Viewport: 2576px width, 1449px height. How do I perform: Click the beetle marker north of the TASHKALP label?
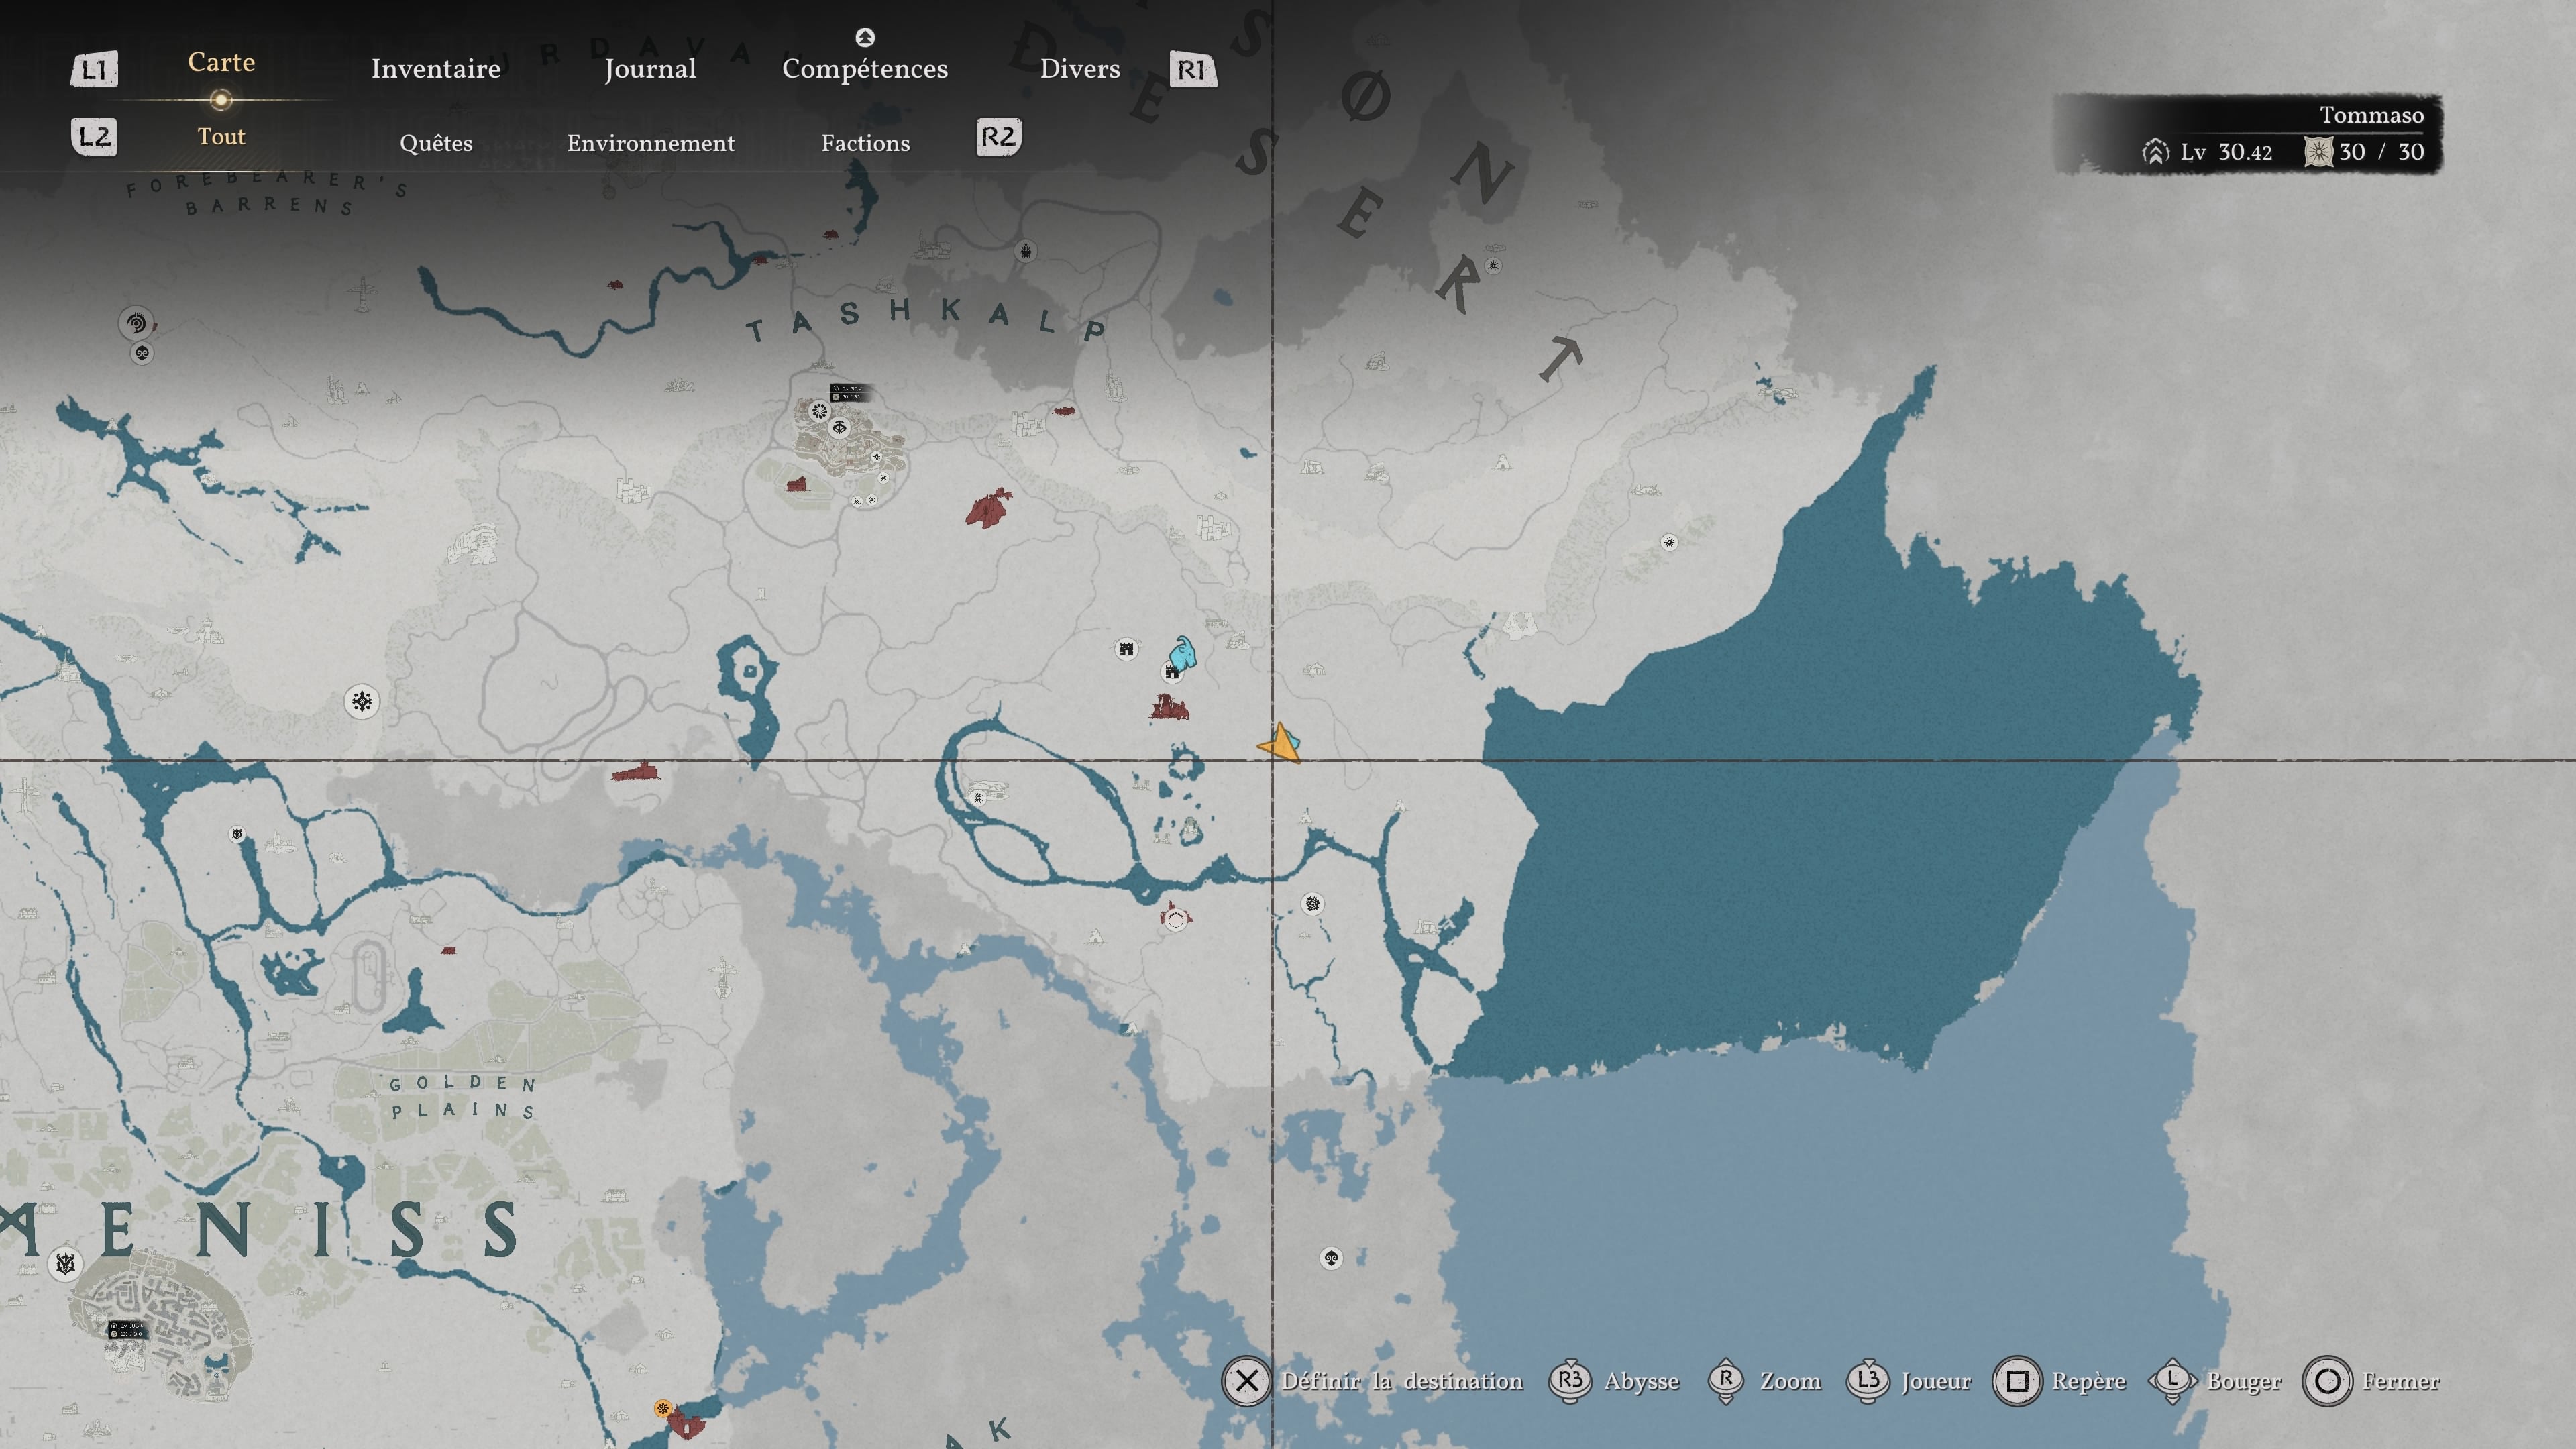click(x=1025, y=250)
